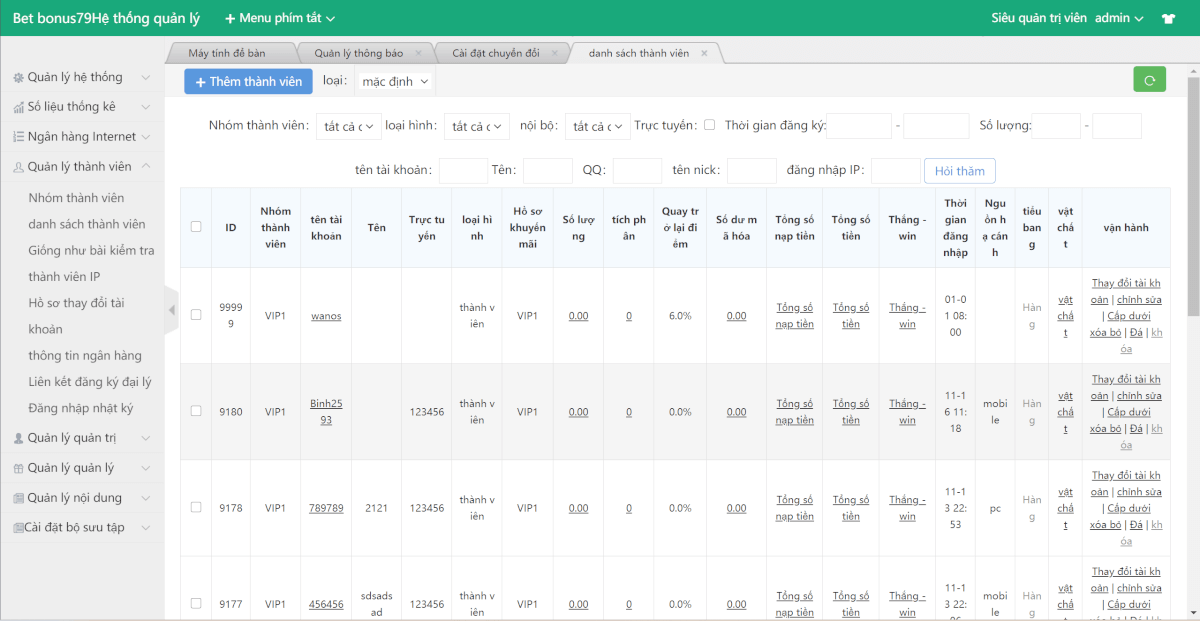Click the first Thời gian đăng ký date field
The width and height of the screenshot is (1200, 621).
pyautogui.click(x=859, y=126)
